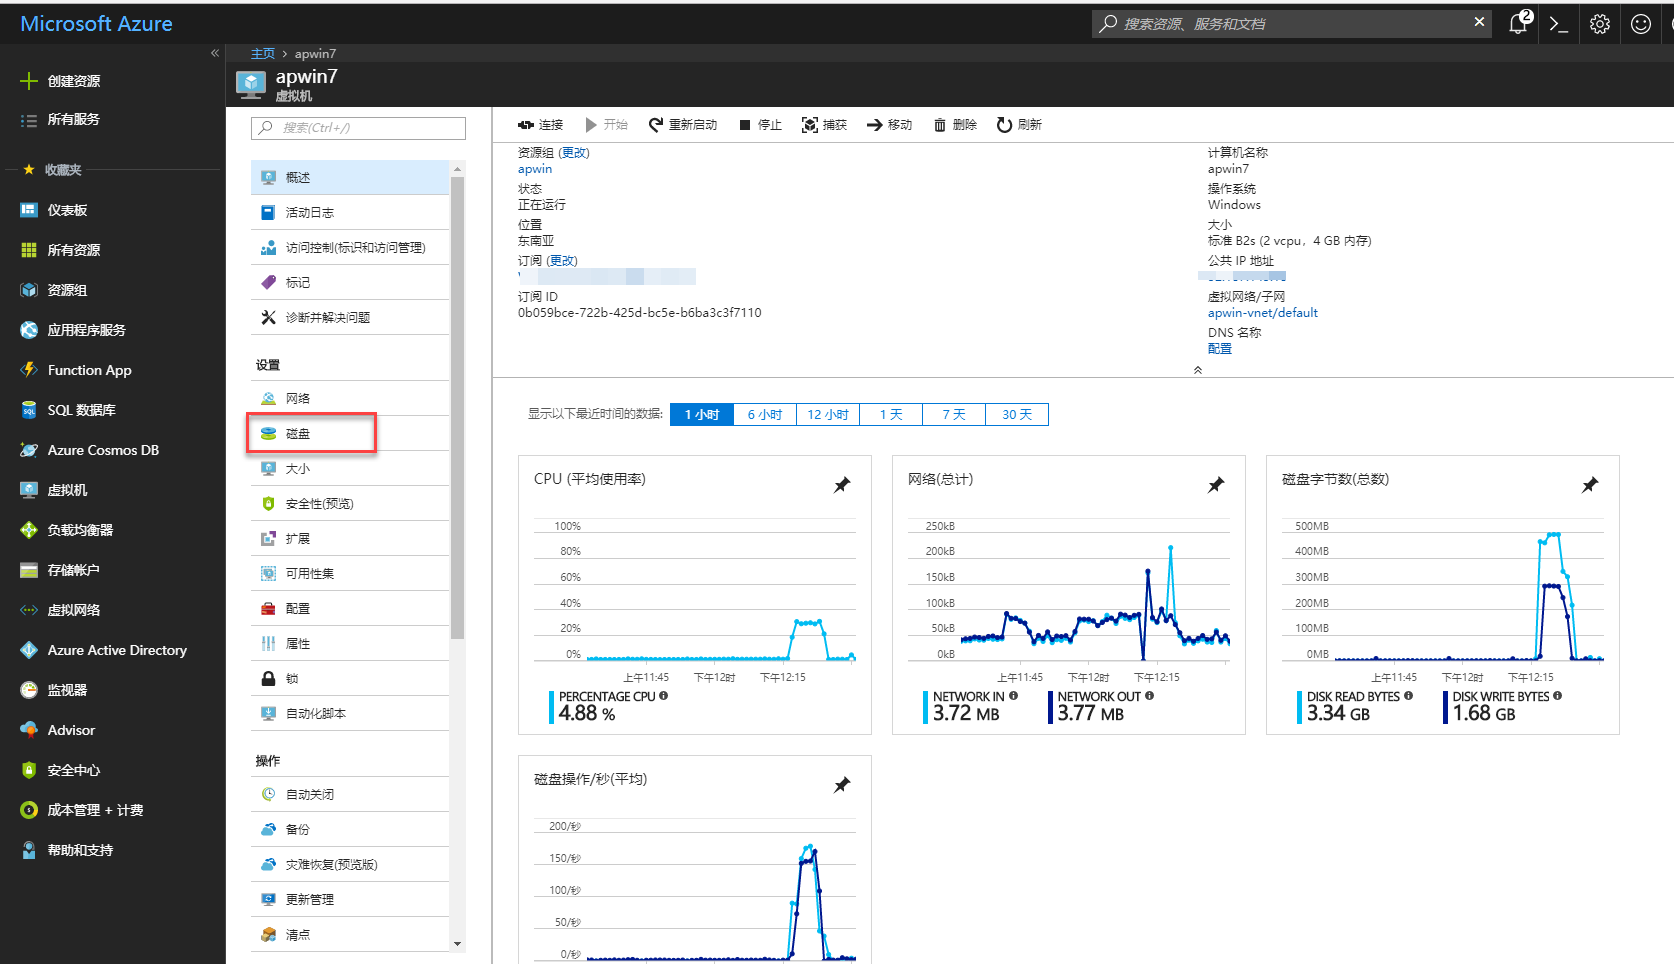Open 自动关闭 operations item

350,794
